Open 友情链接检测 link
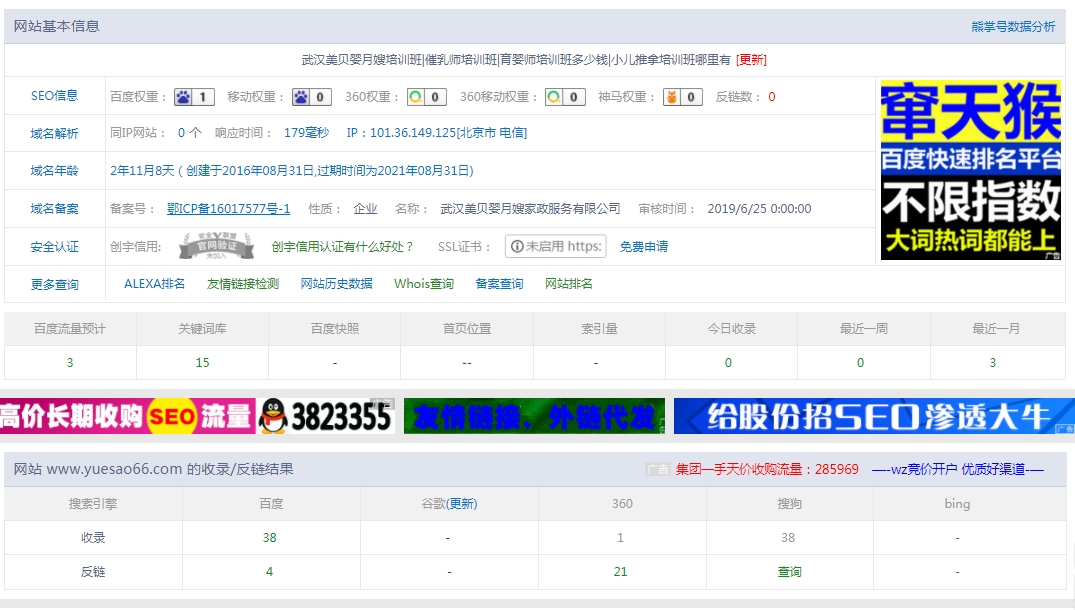 [x=243, y=284]
